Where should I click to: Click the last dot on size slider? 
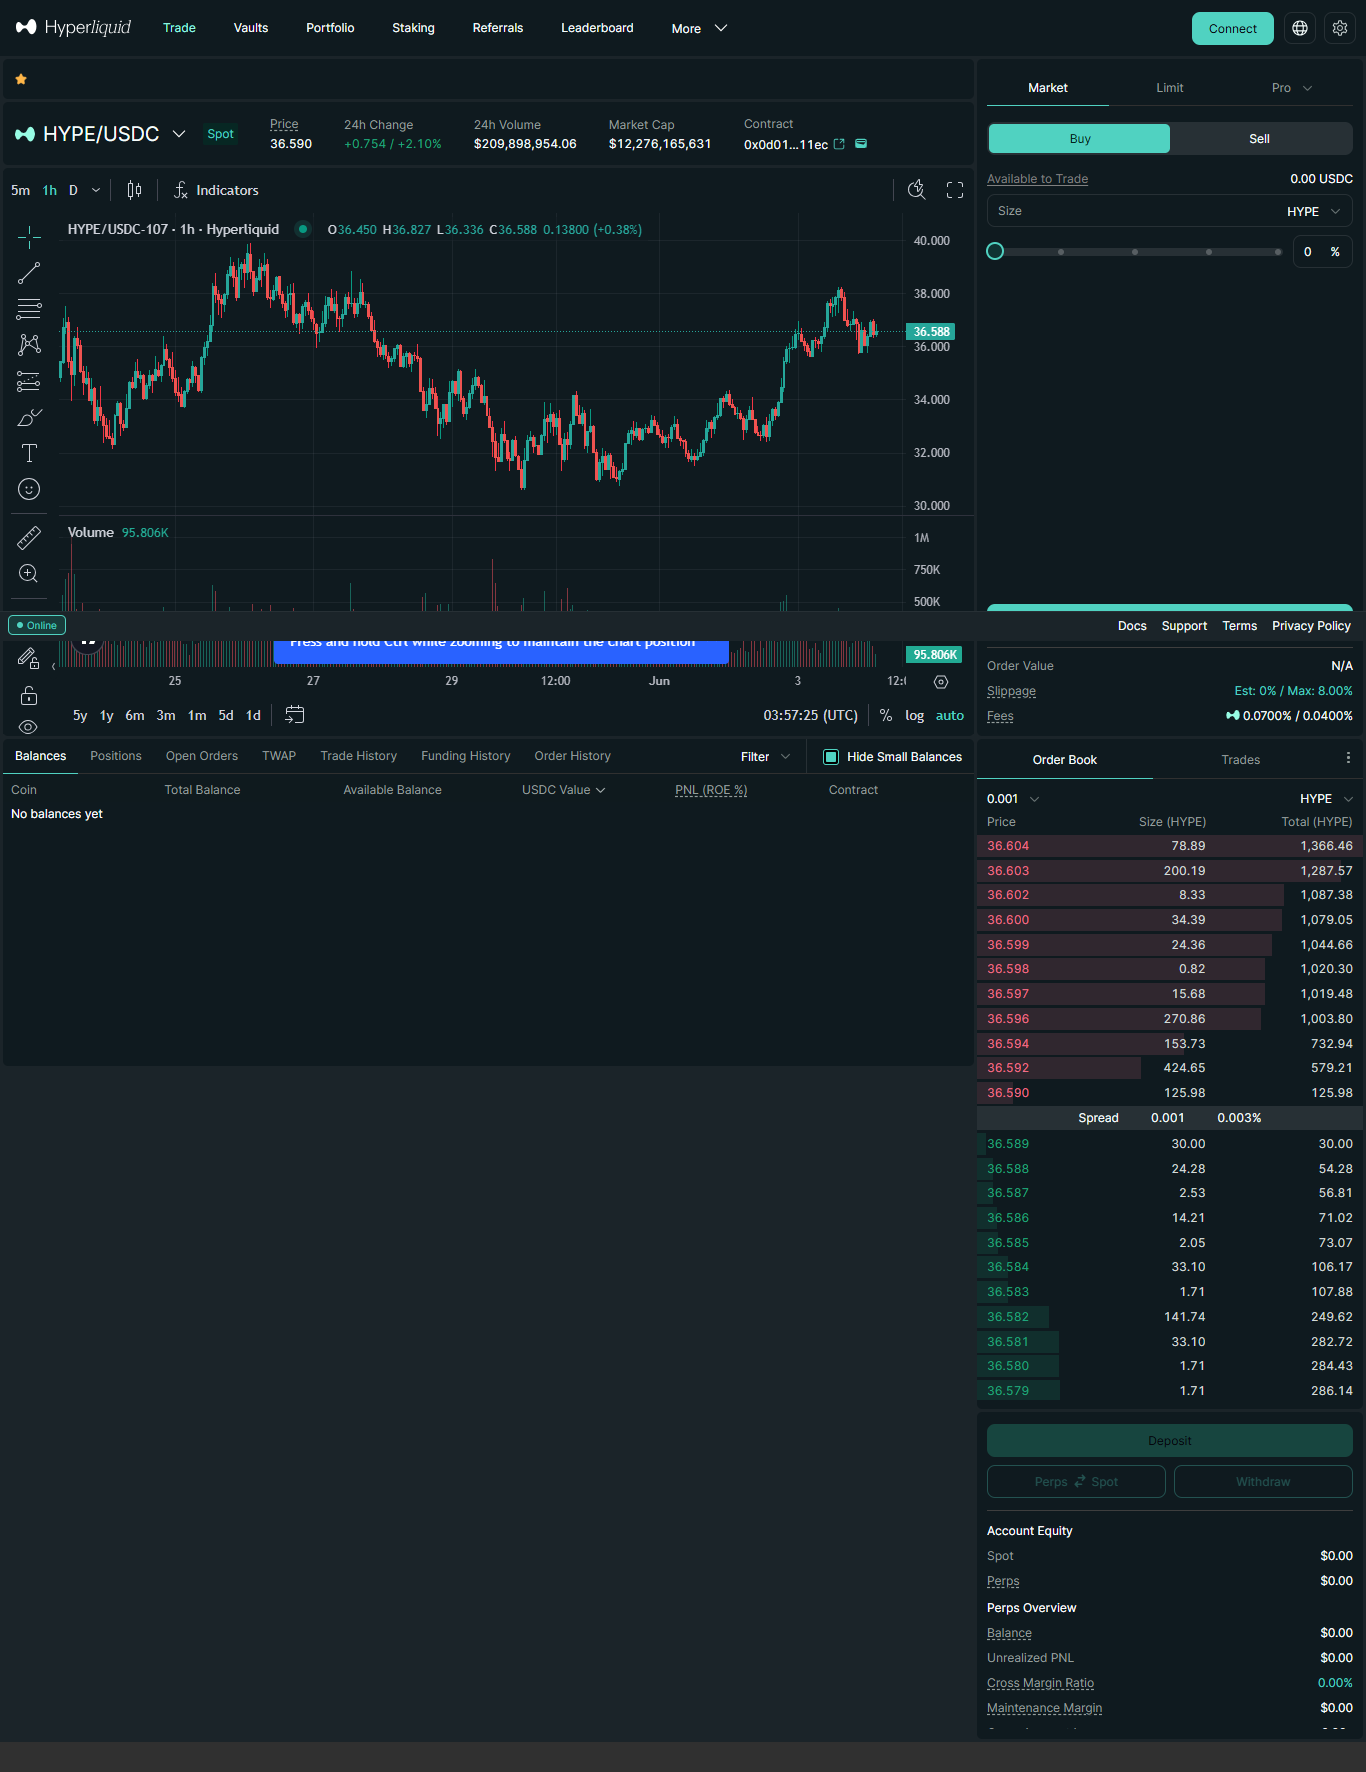coord(1278,252)
